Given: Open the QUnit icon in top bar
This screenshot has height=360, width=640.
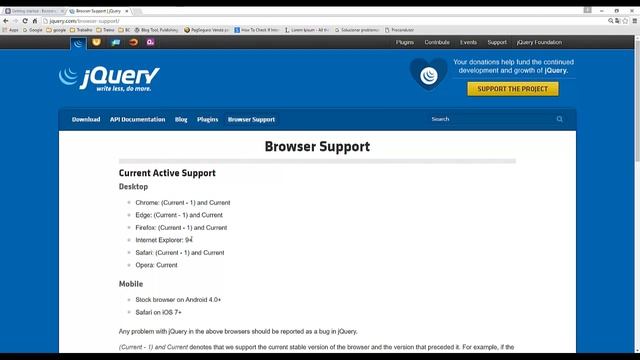Looking at the screenshot, I should click(150, 42).
